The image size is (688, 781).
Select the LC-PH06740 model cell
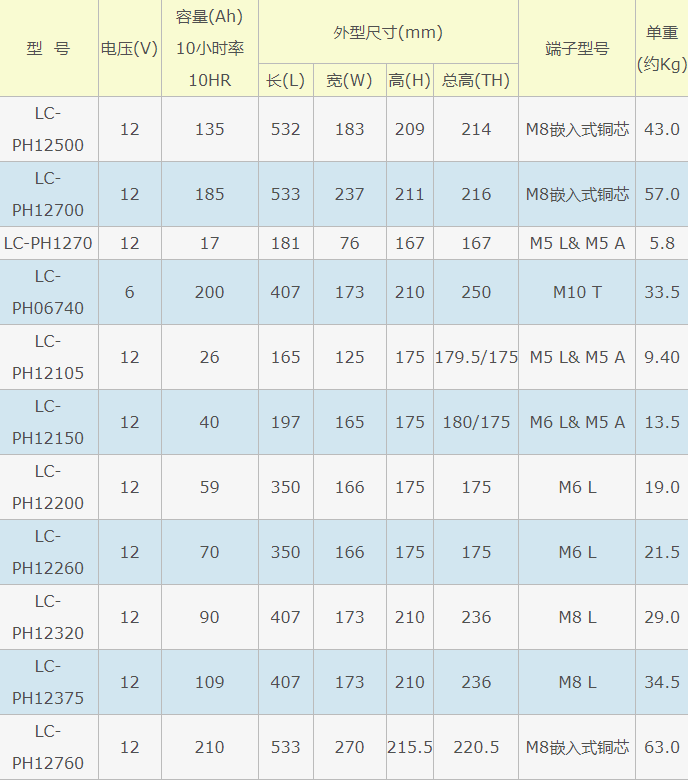pyautogui.click(x=48, y=292)
